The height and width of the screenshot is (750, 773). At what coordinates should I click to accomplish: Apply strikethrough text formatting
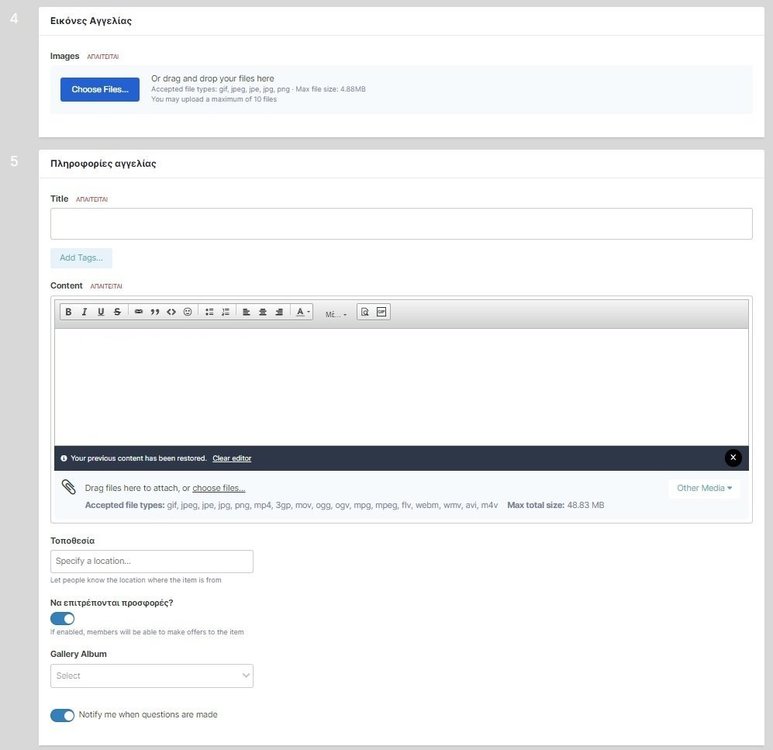[117, 312]
